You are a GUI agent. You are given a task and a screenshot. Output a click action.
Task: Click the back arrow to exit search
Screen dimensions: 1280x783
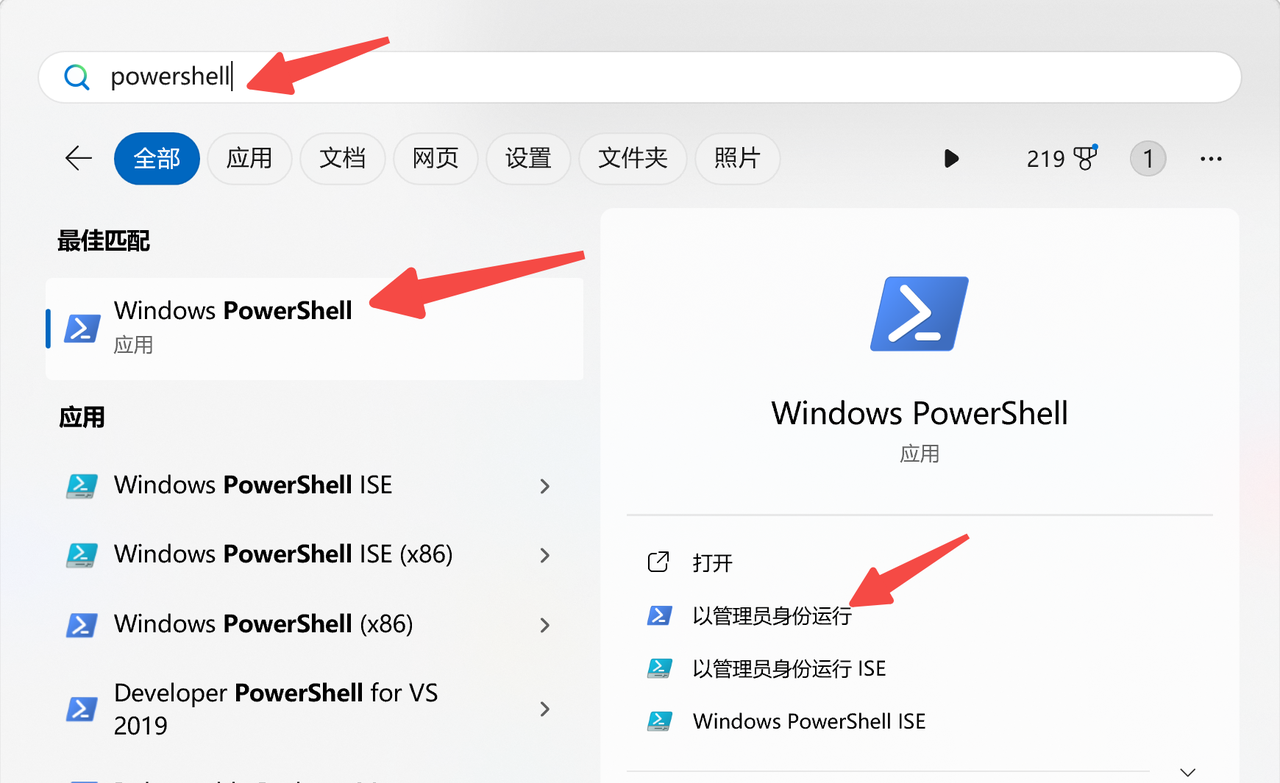pos(78,157)
